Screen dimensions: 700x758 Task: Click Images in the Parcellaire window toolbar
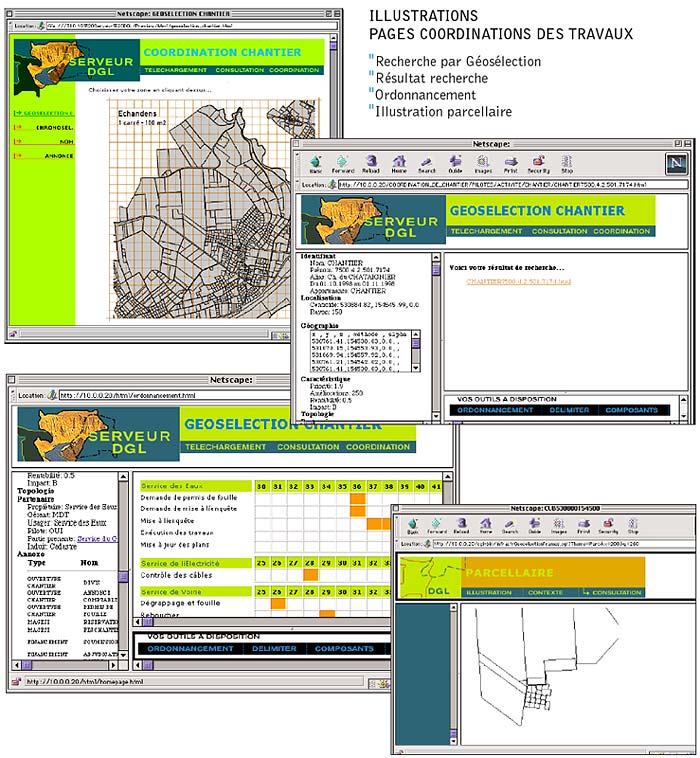[x=559, y=526]
